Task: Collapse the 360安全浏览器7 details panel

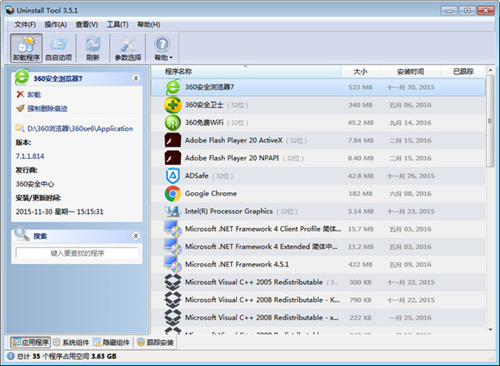Action: click(136, 79)
